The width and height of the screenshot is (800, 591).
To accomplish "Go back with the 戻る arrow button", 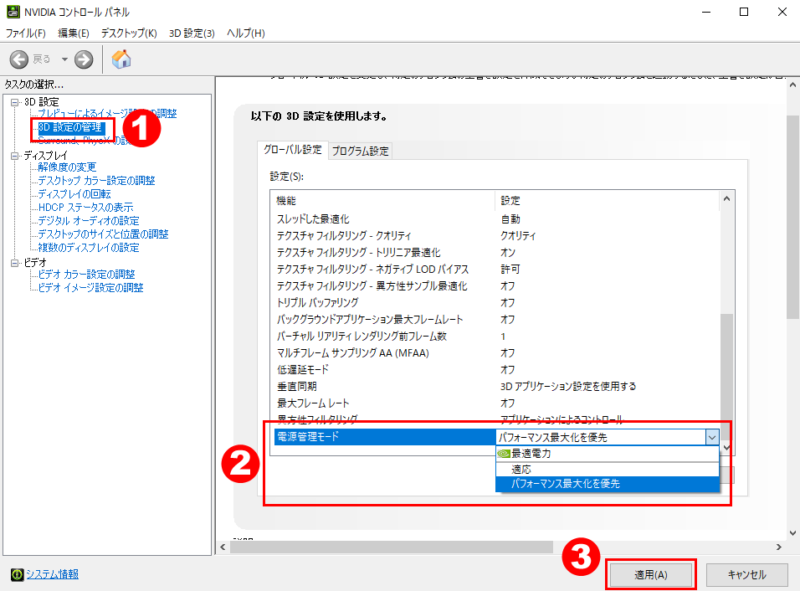I will click(x=19, y=60).
